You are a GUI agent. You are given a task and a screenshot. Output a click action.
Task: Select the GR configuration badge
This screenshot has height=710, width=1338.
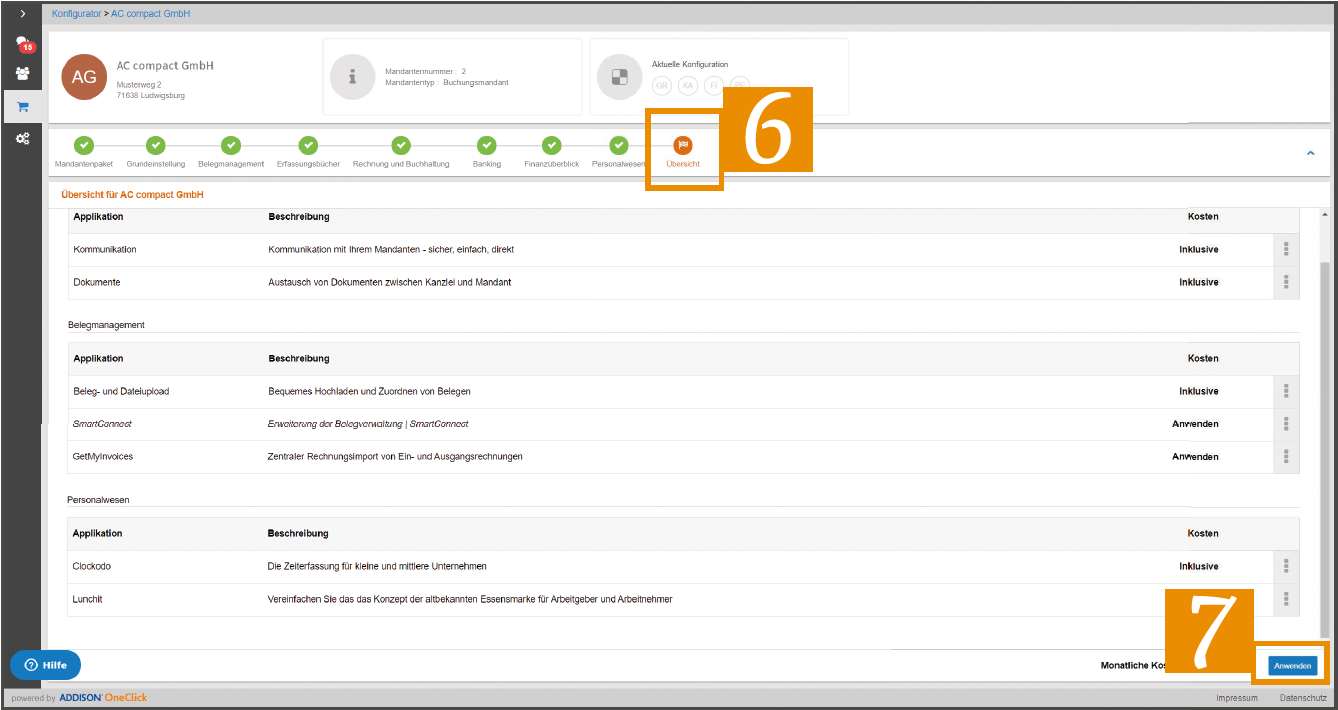[662, 86]
